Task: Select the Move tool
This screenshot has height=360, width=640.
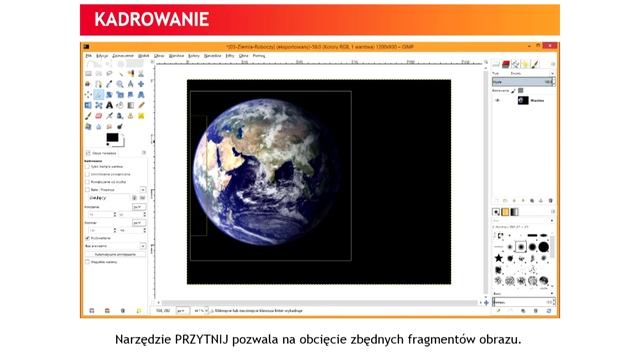Action: click(x=141, y=84)
